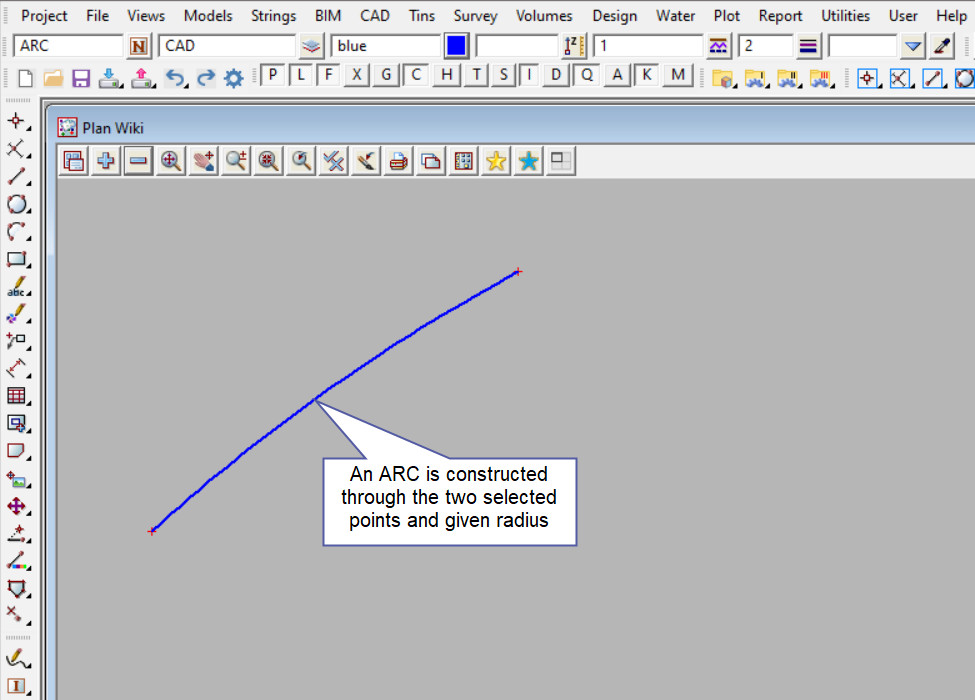
Task: Click the plus (add model) icon in Plan view
Action: click(105, 161)
